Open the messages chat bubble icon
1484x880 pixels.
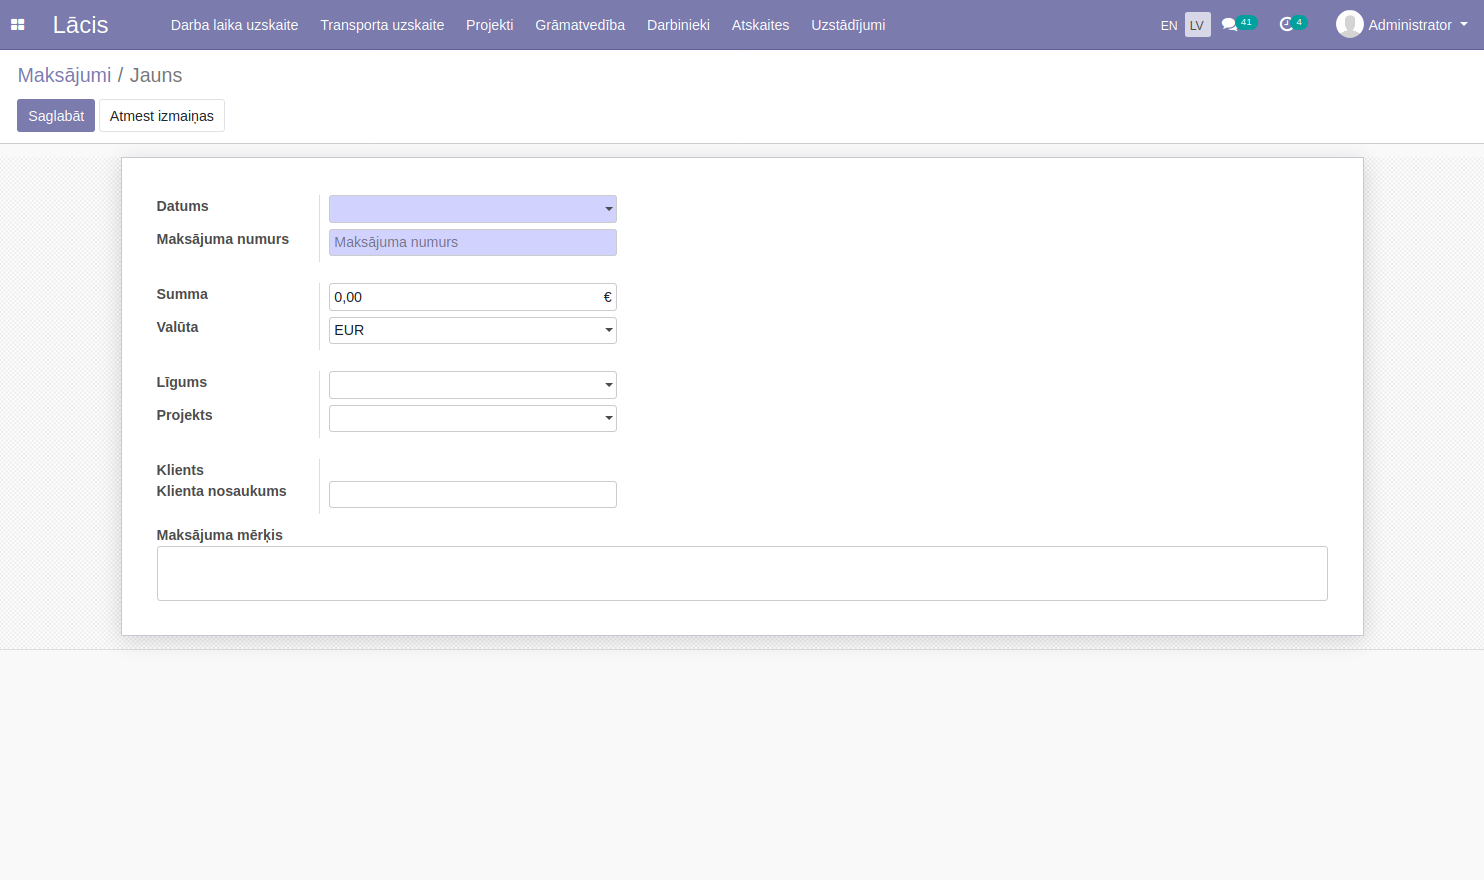coord(1229,24)
